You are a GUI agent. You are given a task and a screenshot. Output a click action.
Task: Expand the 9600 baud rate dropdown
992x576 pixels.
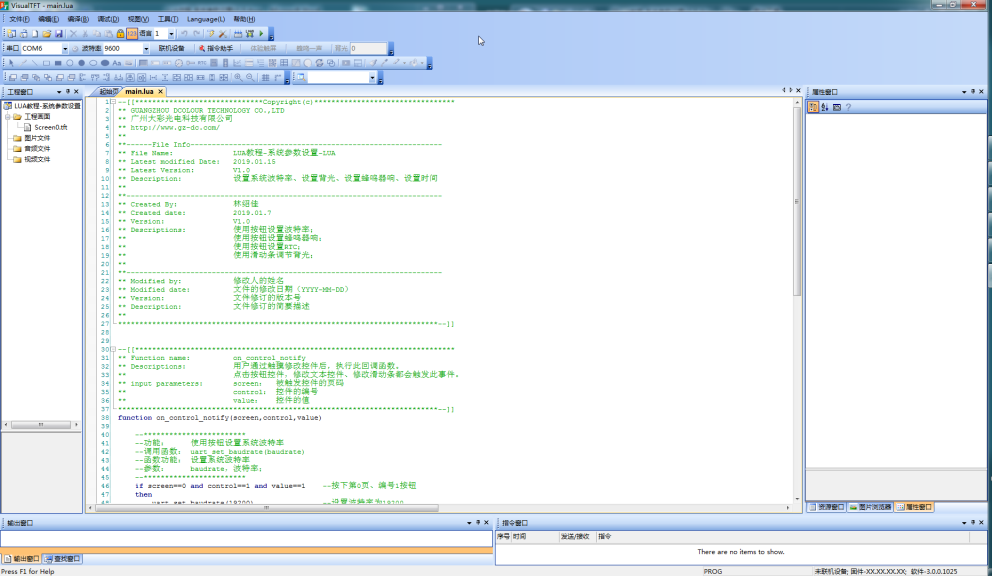coord(147,48)
